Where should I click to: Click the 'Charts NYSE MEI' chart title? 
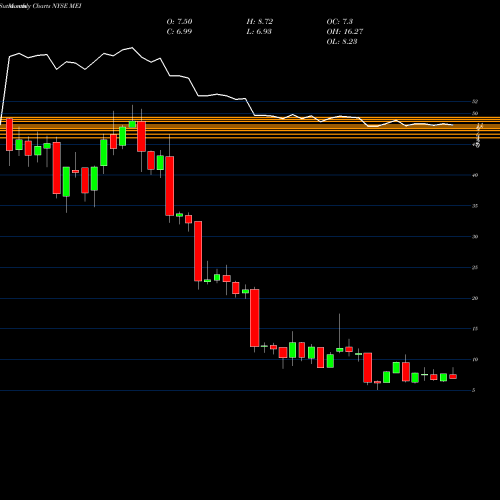click(x=57, y=6)
